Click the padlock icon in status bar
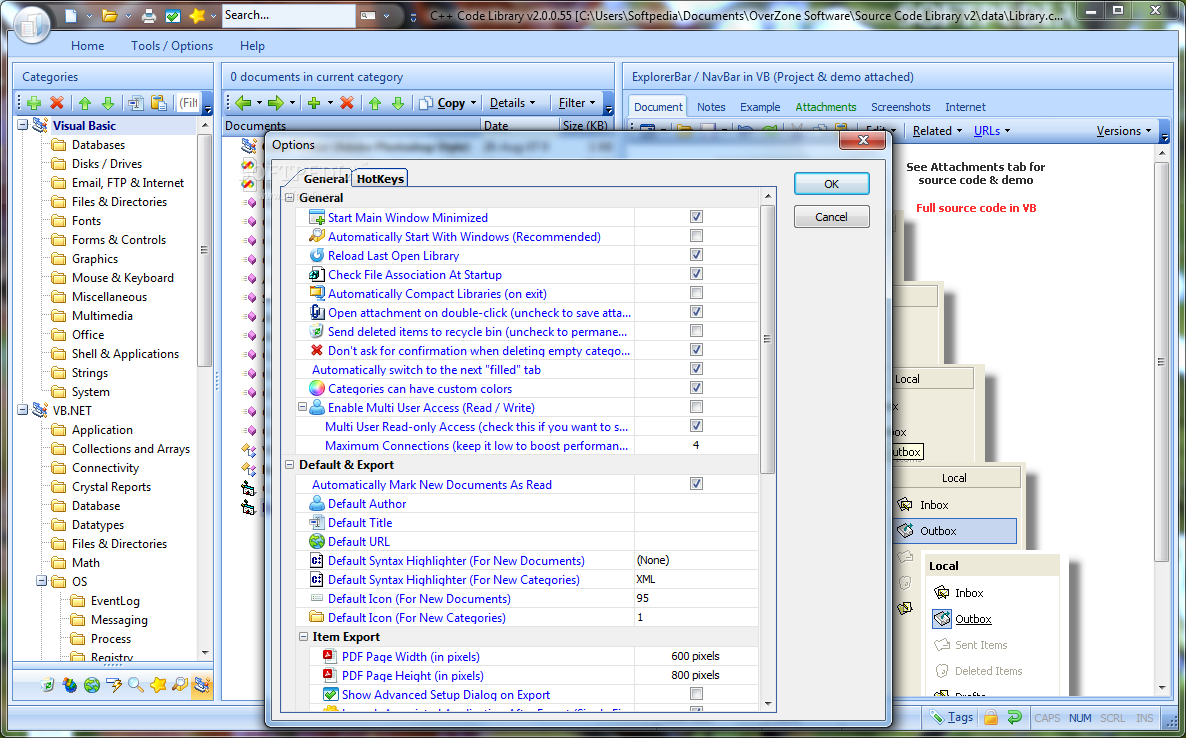The width and height of the screenshot is (1186, 738). 991,718
